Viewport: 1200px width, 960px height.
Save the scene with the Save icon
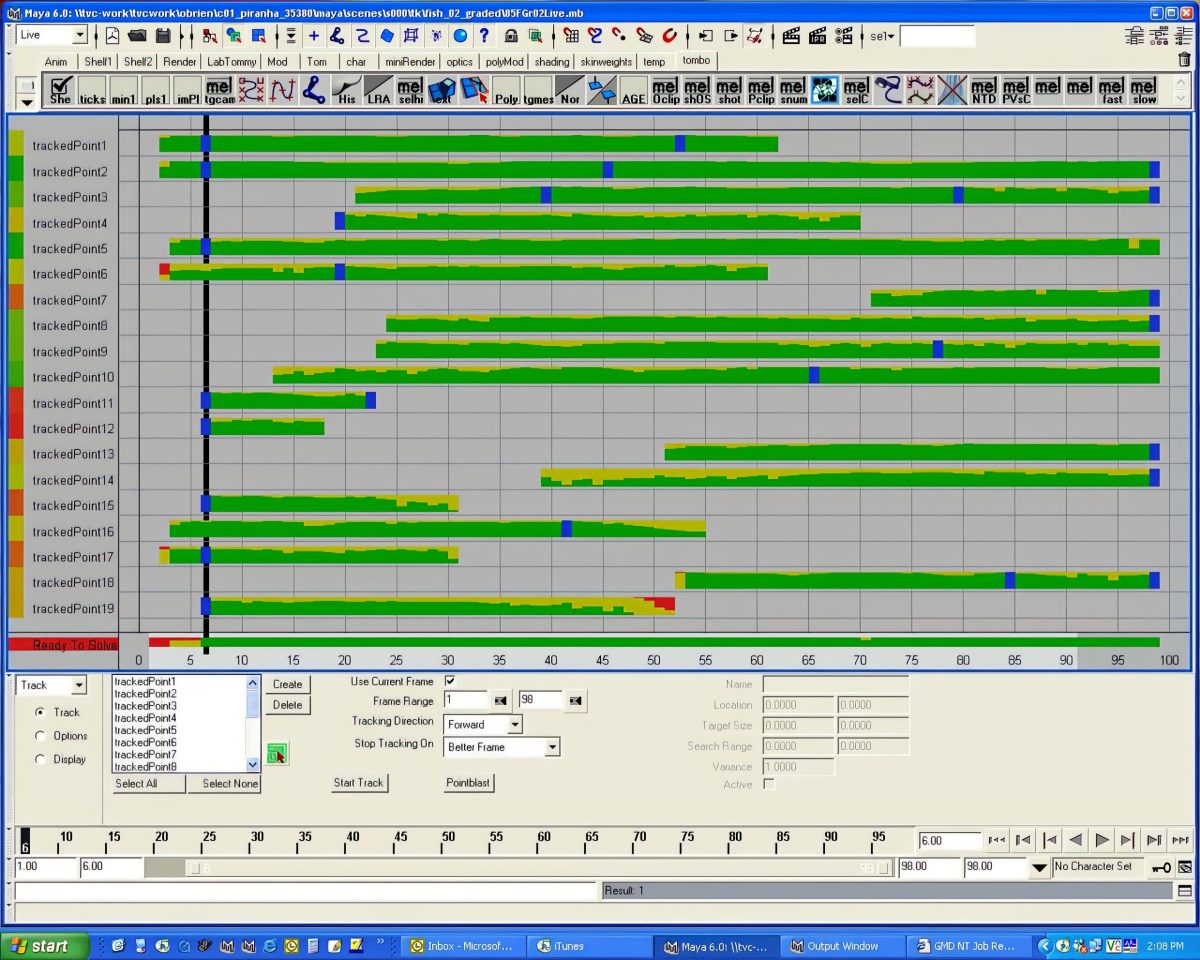tap(162, 35)
